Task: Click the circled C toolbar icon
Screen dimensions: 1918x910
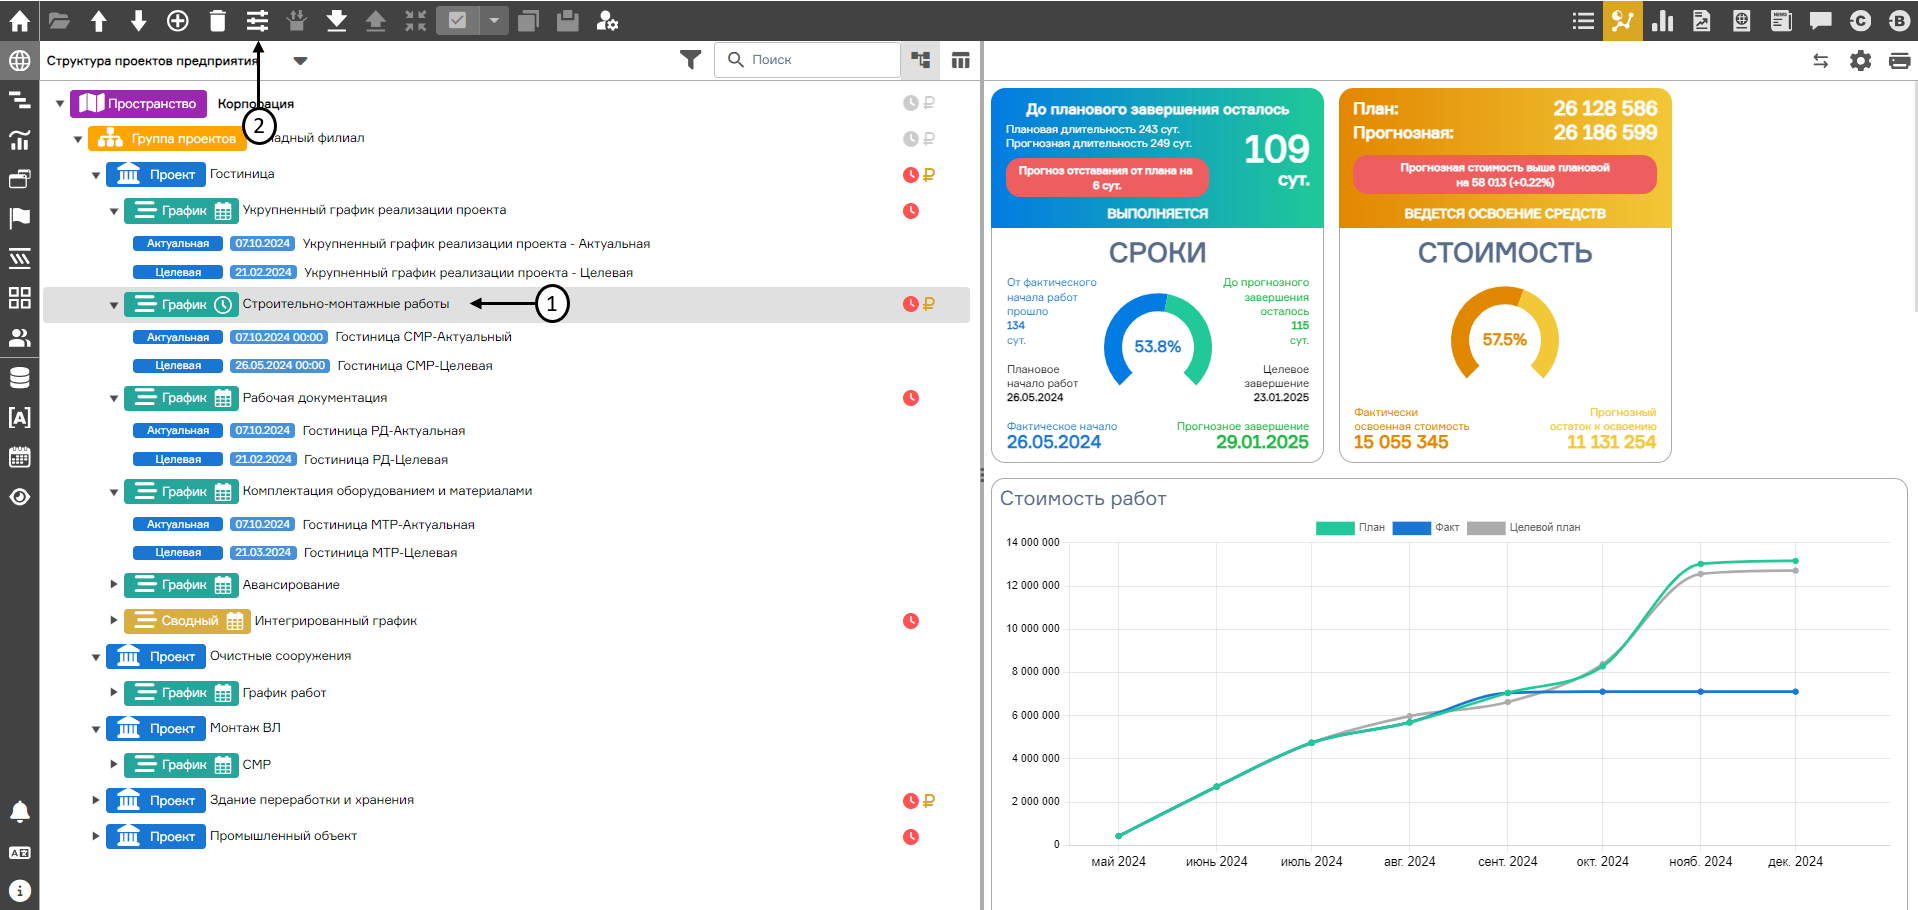Action: (x=1860, y=20)
